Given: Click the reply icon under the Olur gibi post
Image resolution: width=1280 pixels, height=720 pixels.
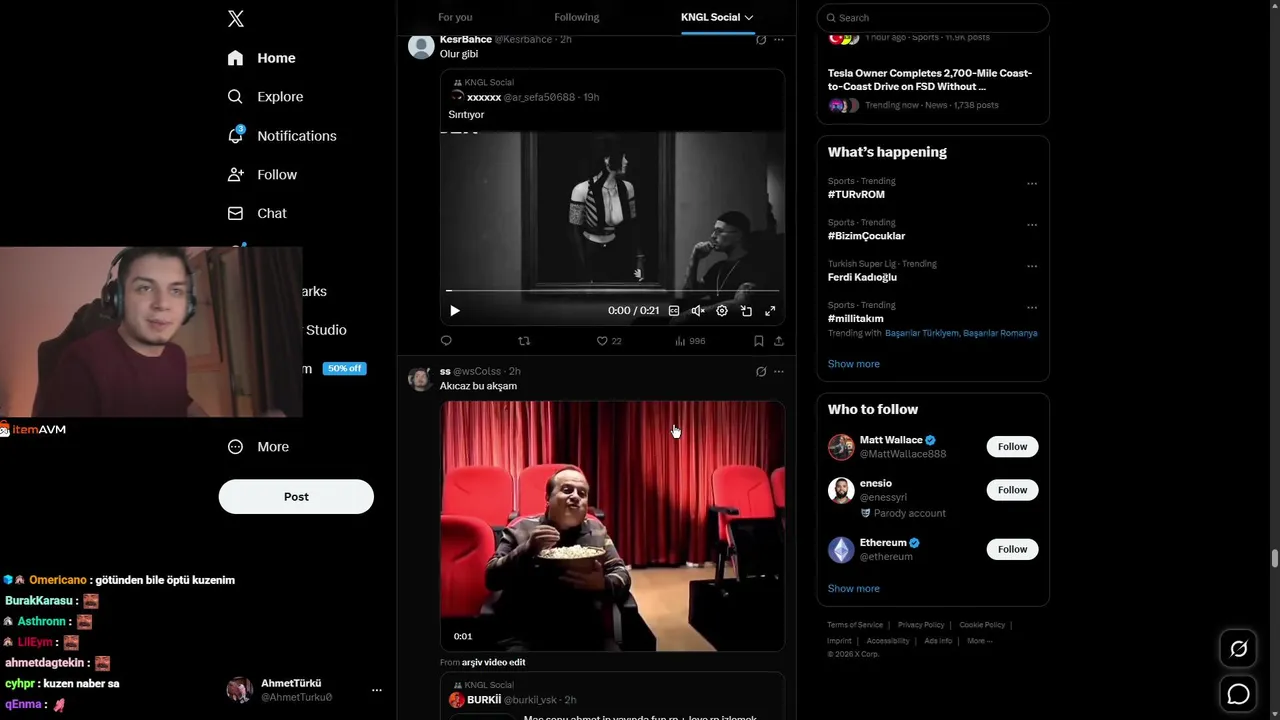Looking at the screenshot, I should (446, 341).
